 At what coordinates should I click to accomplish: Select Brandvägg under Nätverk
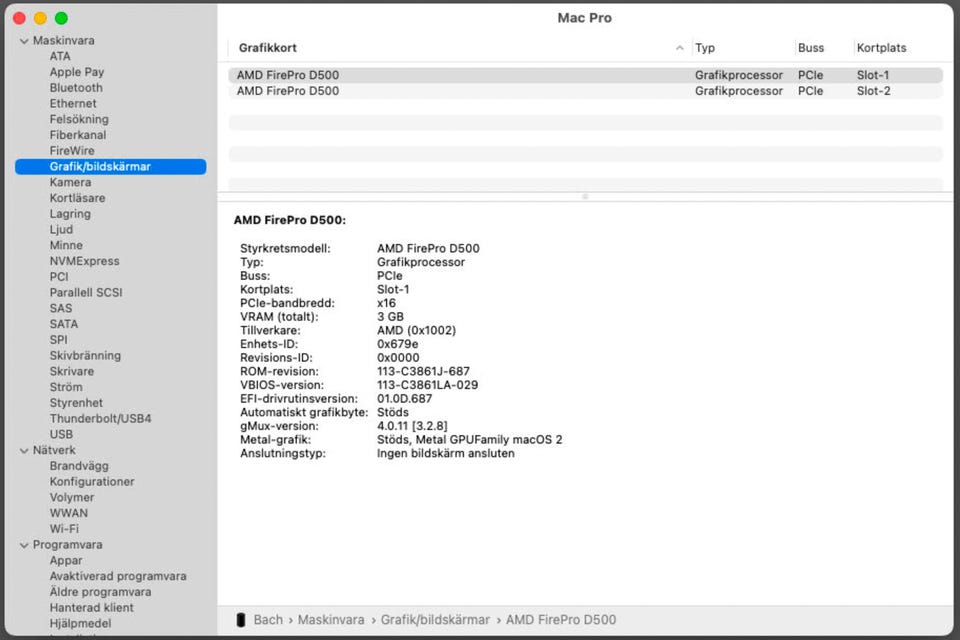(79, 466)
